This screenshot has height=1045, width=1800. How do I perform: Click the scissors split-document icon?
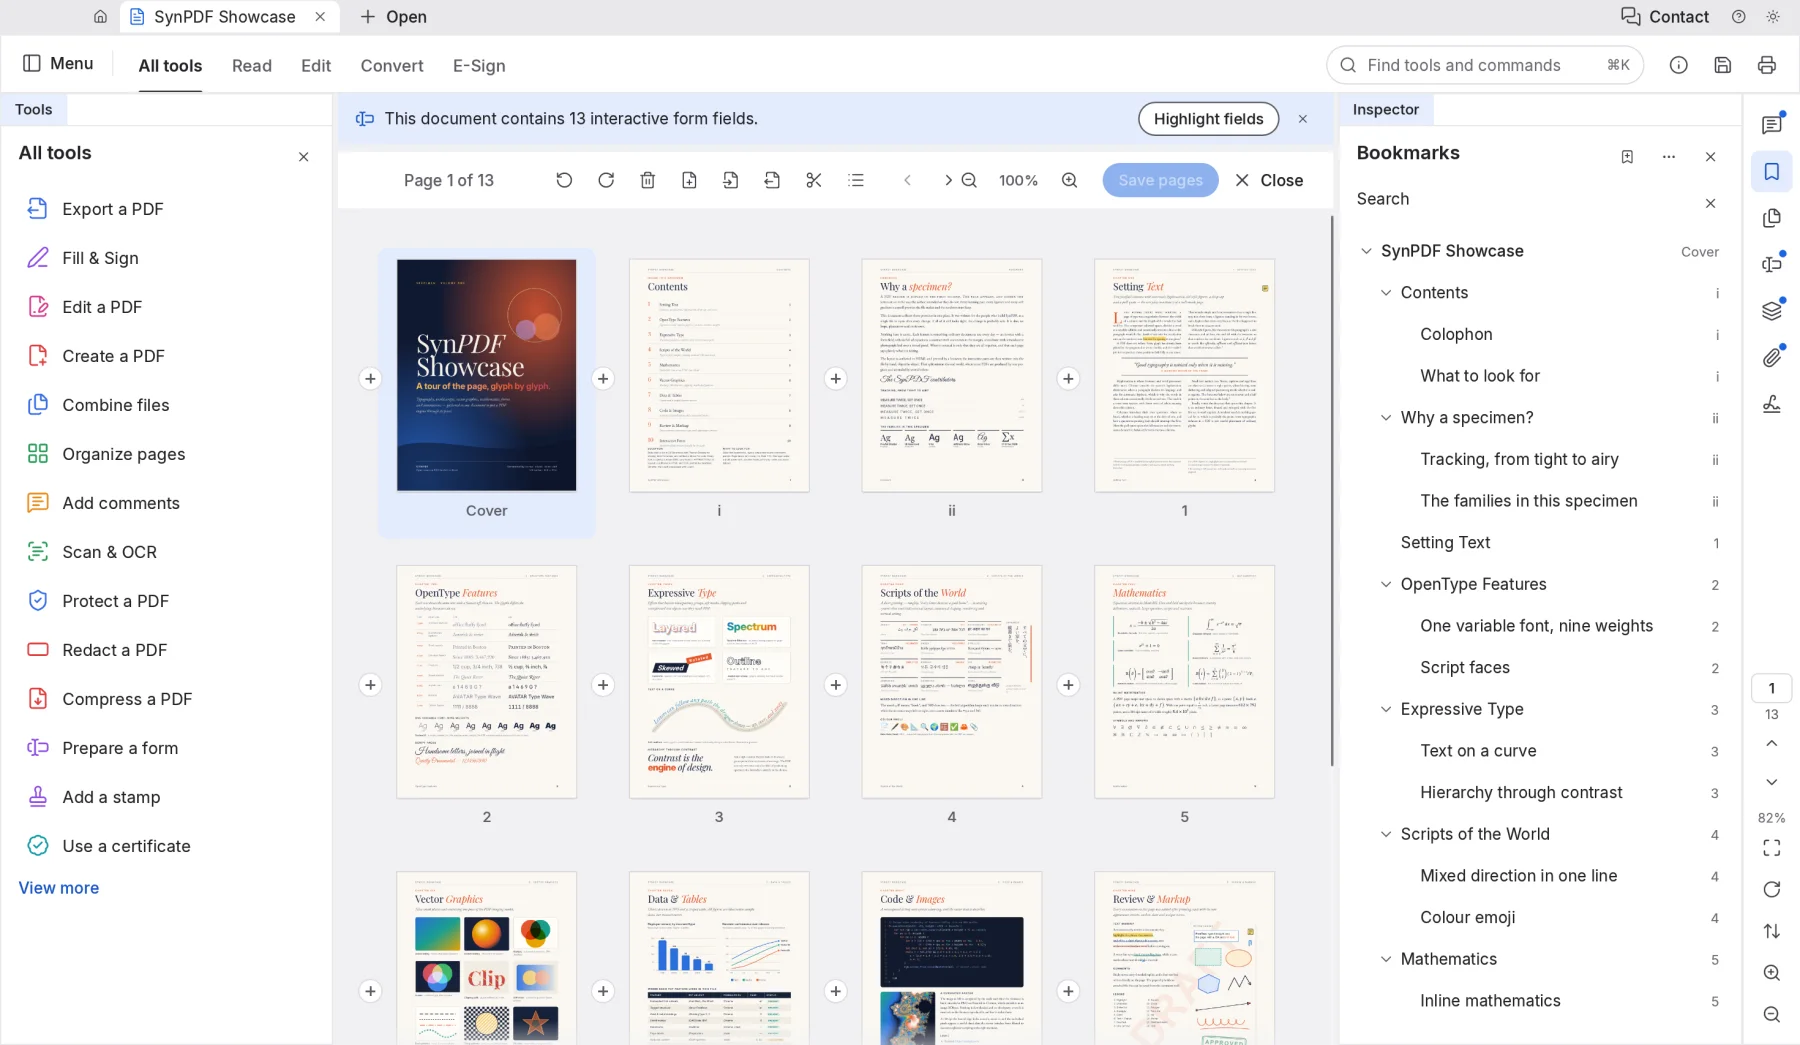point(814,180)
